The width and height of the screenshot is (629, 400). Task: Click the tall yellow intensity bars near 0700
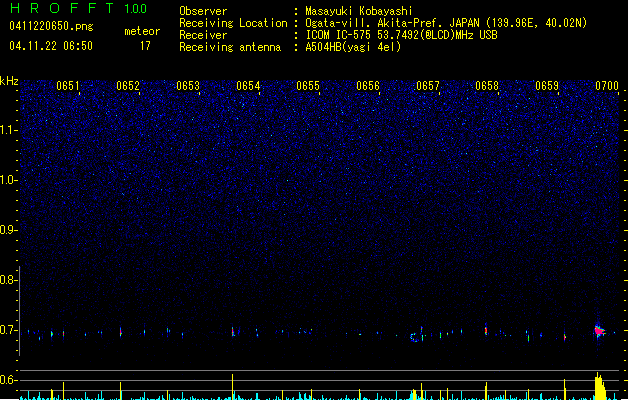click(x=600, y=386)
